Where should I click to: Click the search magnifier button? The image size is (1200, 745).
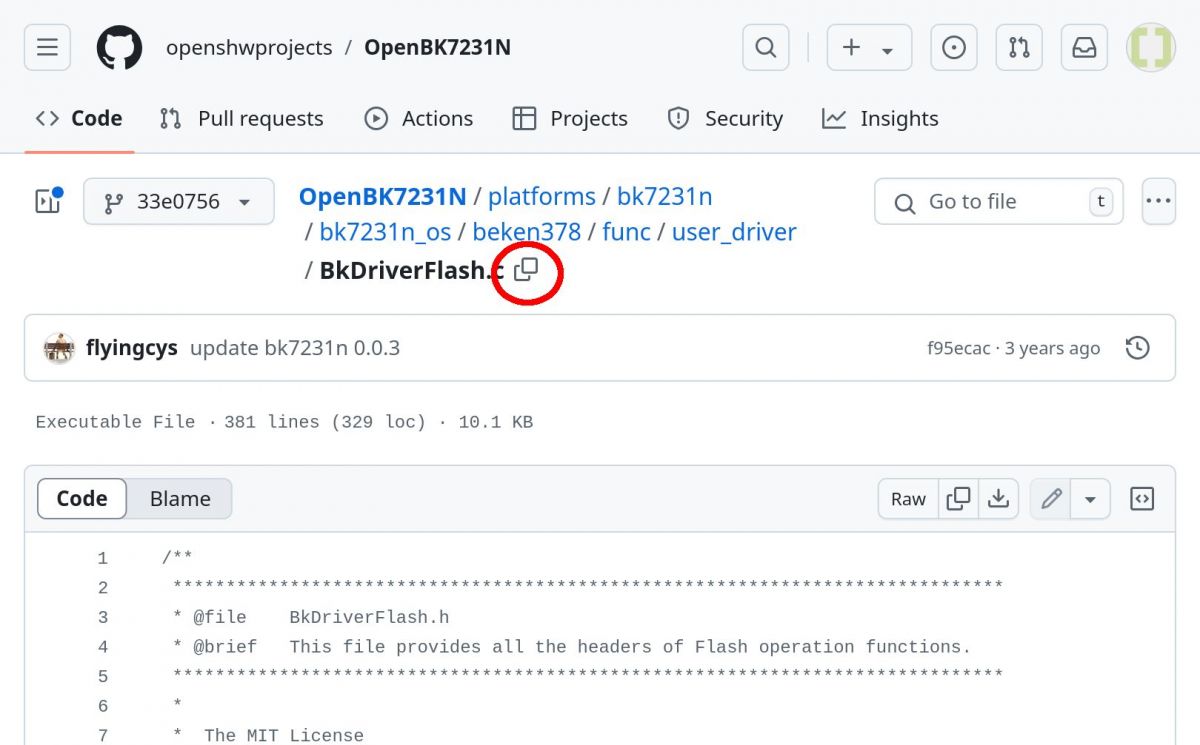(766, 47)
